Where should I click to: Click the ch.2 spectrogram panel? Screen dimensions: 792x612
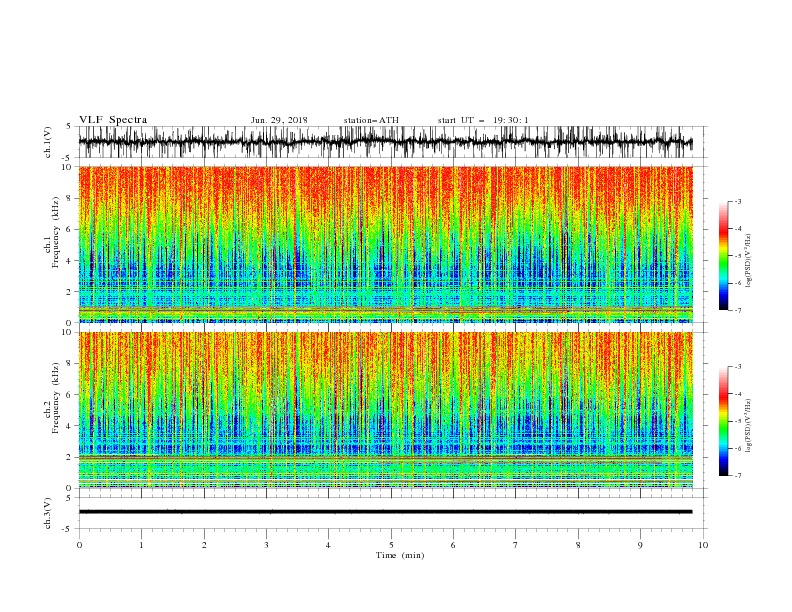pyautogui.click(x=385, y=410)
